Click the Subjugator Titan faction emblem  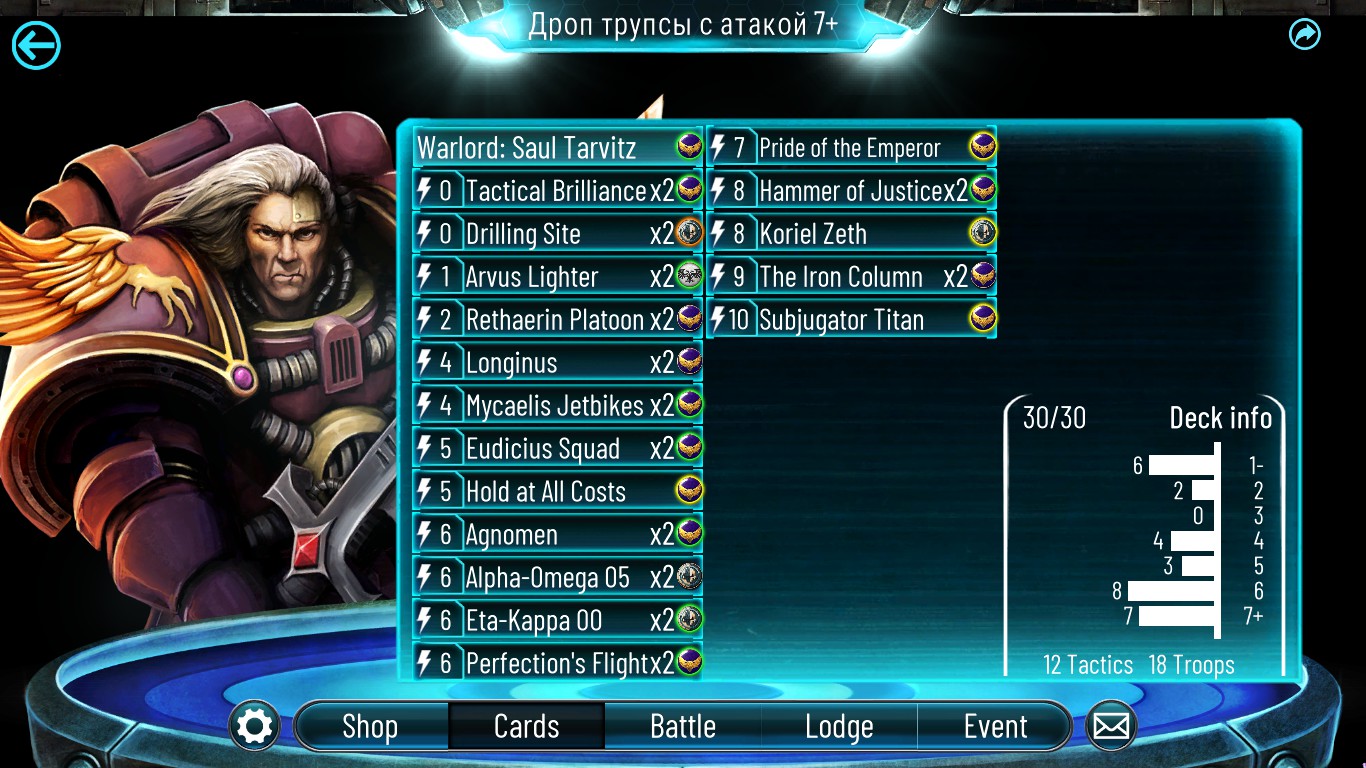click(x=983, y=319)
